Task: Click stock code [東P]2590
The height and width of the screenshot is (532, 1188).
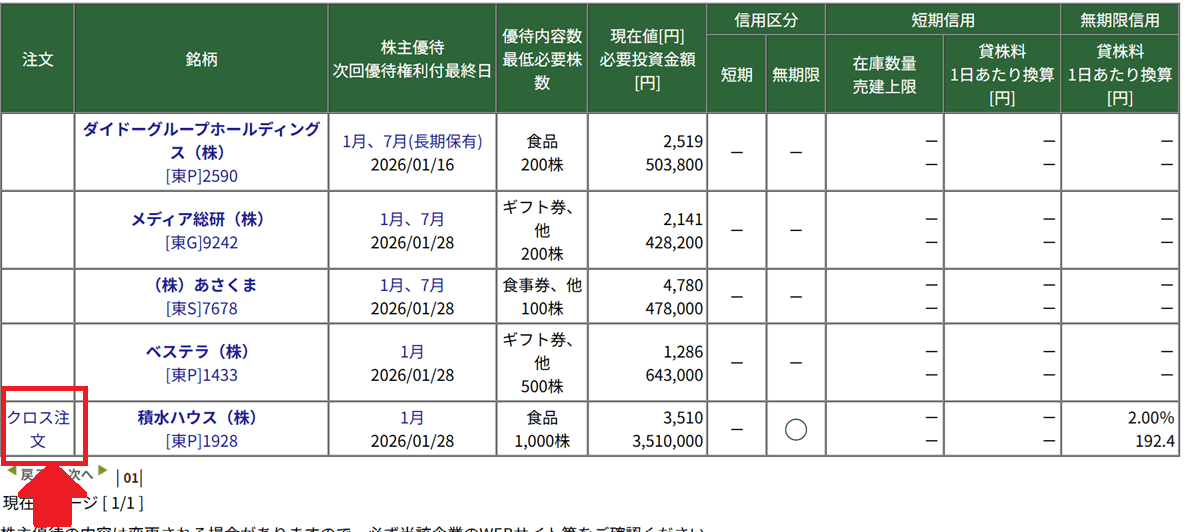Action: [x=201, y=176]
